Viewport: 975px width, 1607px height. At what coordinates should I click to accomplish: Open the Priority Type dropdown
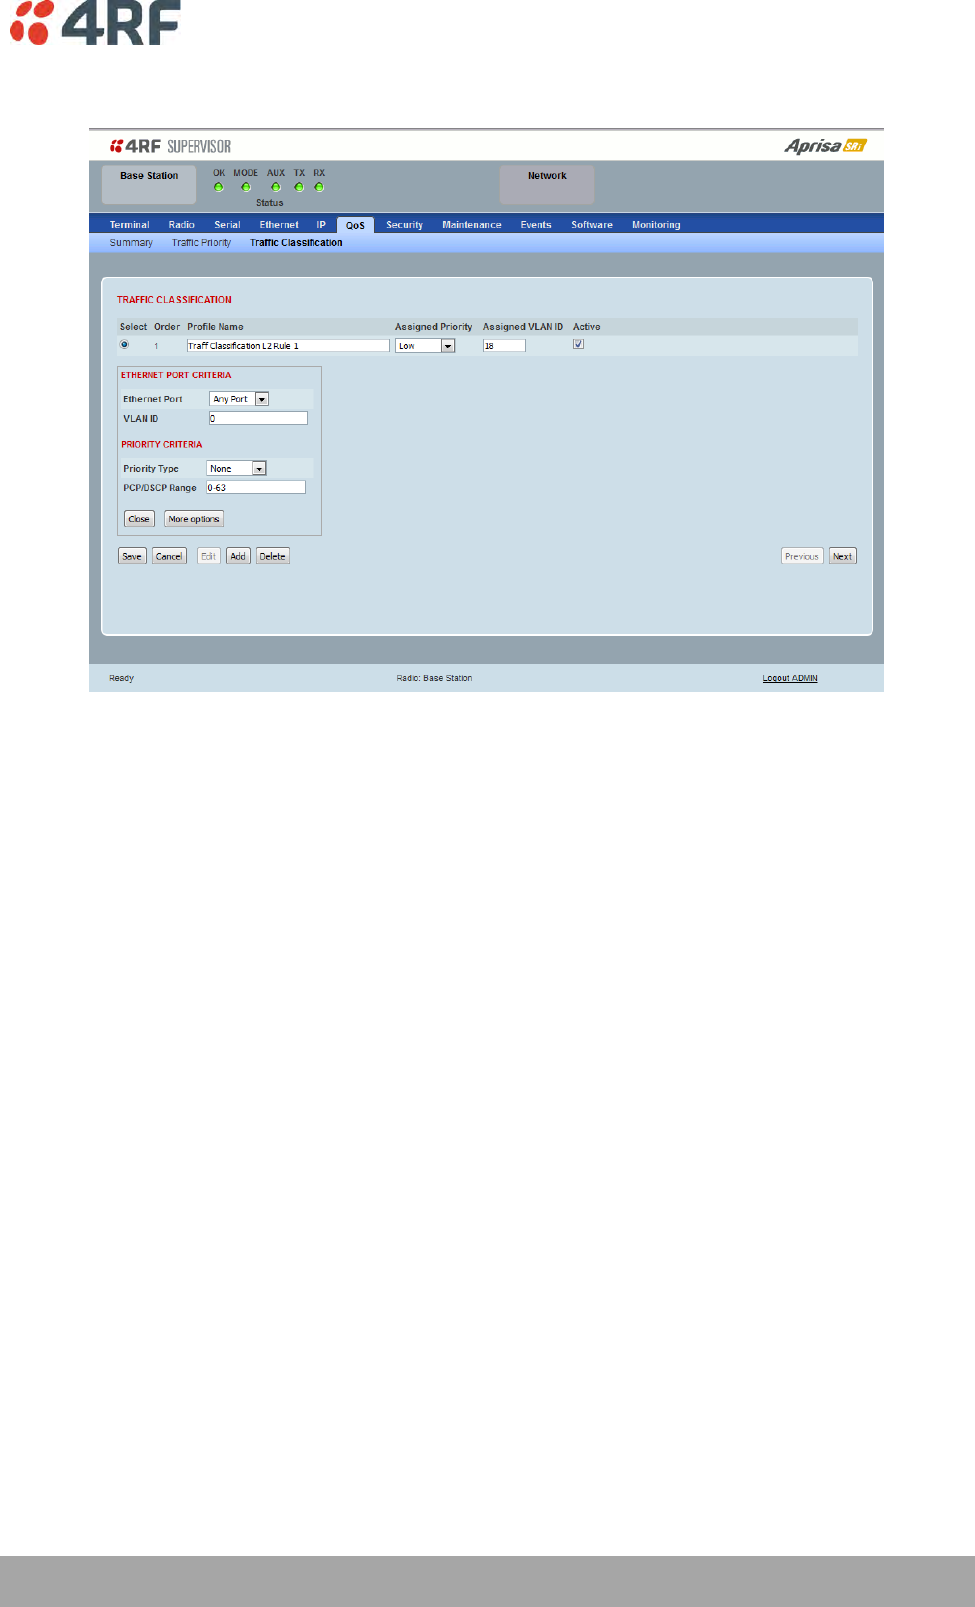pyautogui.click(x=236, y=468)
